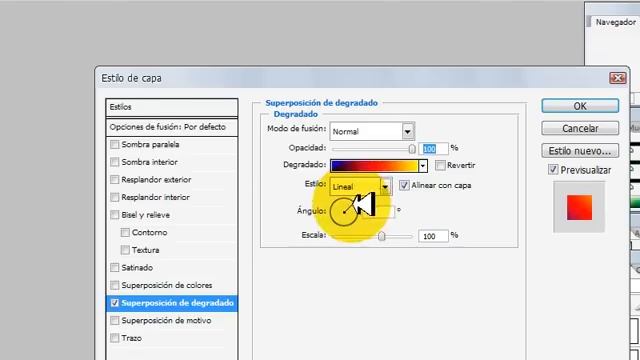Click the Ángulo dial control
Viewport: 640px width, 360px height.
click(344, 212)
